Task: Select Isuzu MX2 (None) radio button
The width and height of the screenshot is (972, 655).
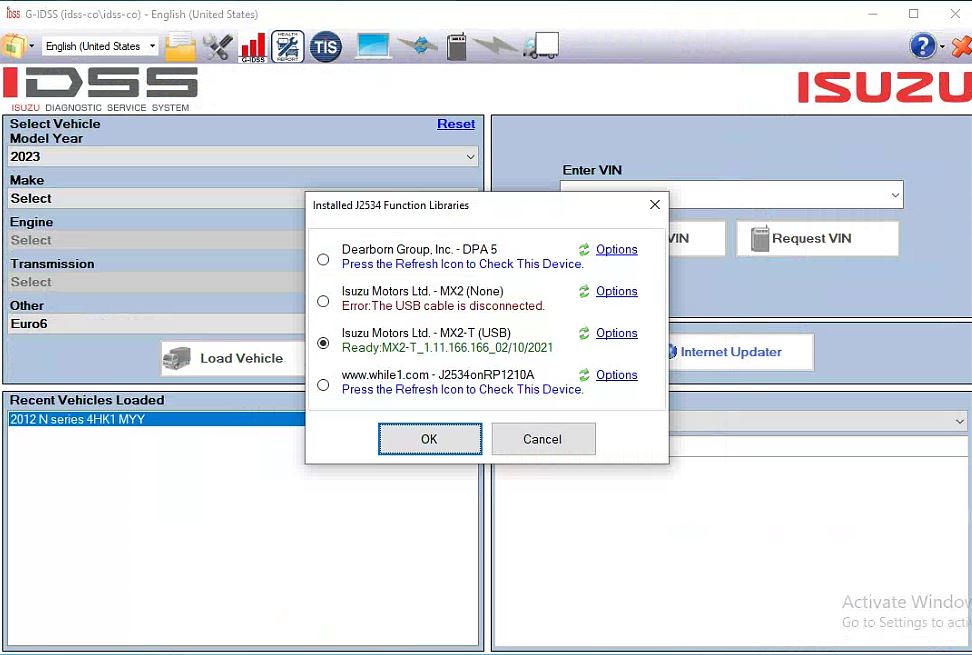Action: 323,301
